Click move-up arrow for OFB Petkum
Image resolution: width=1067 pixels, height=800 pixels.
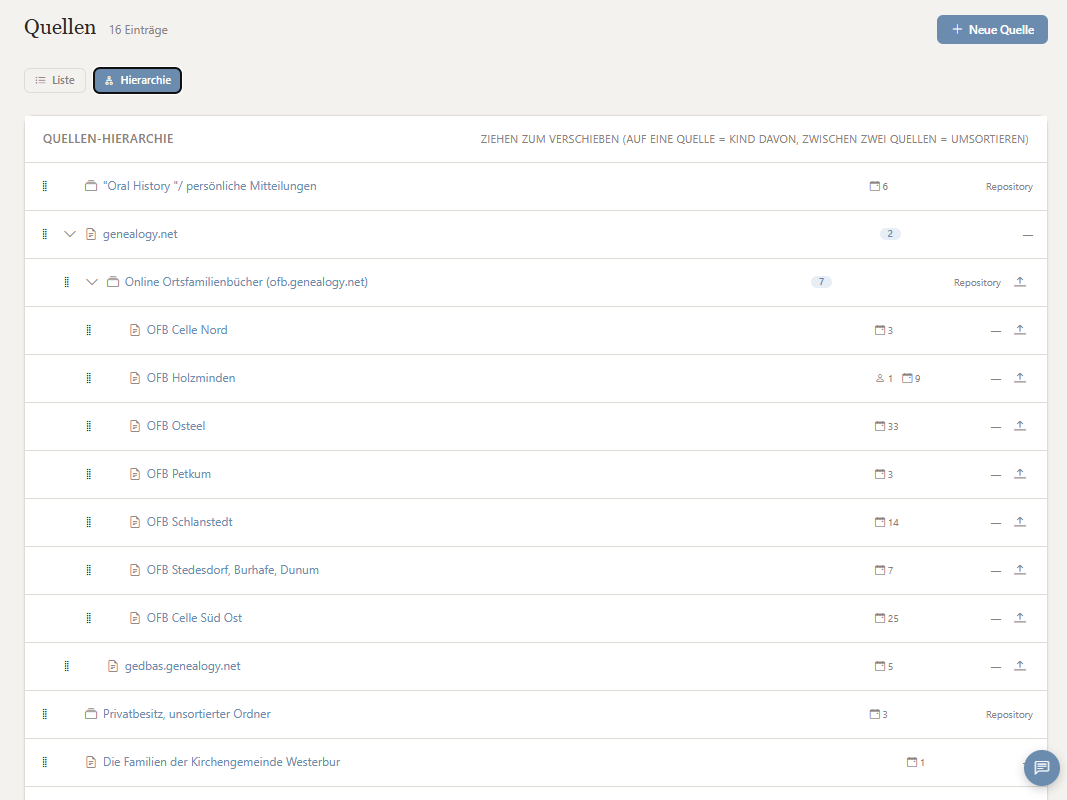[1020, 473]
